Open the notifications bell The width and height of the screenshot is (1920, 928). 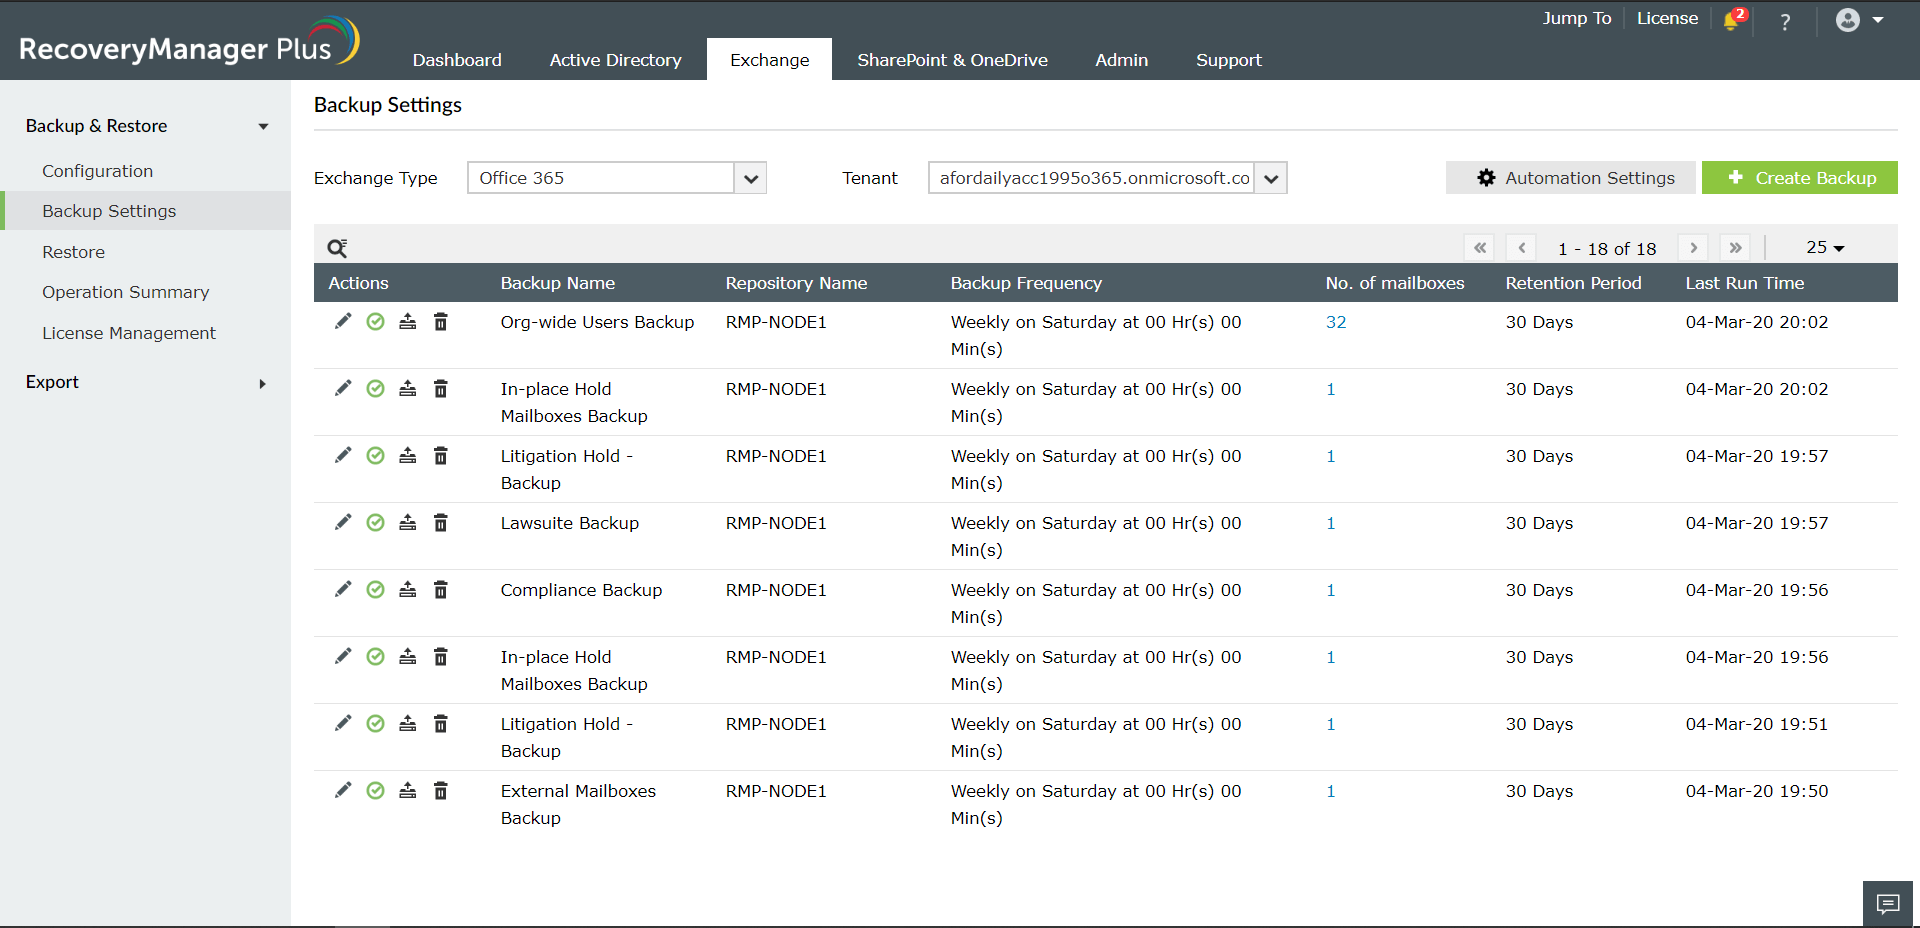click(x=1733, y=20)
